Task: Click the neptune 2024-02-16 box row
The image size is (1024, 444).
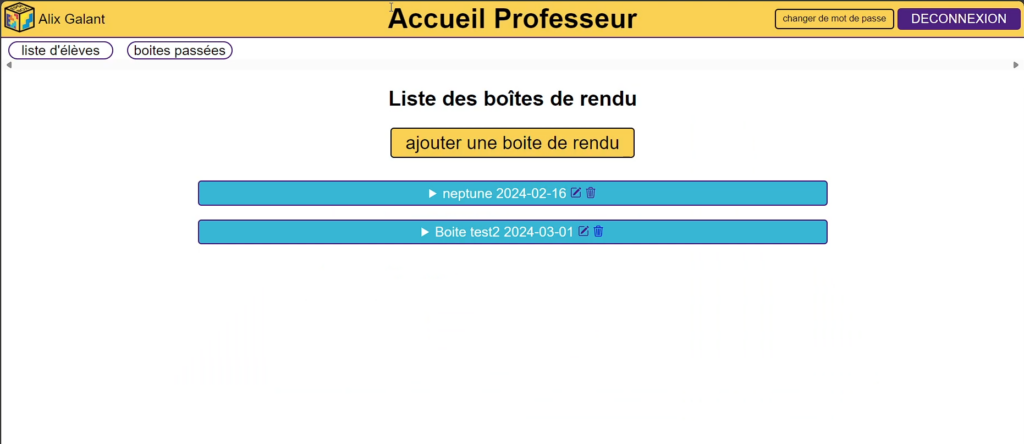Action: coord(513,193)
